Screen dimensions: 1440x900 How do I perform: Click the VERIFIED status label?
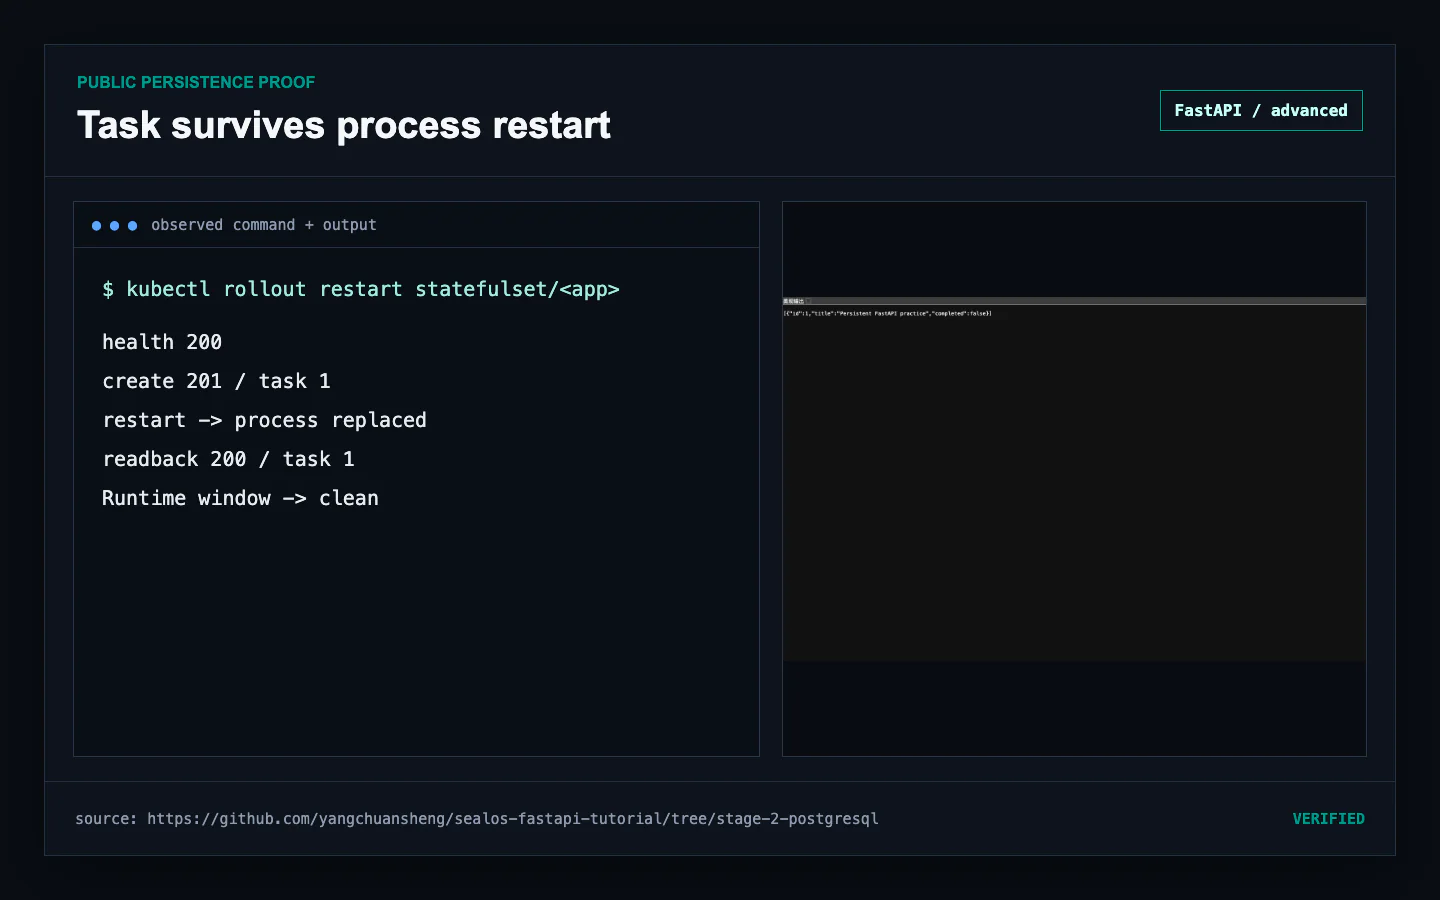[1328, 819]
